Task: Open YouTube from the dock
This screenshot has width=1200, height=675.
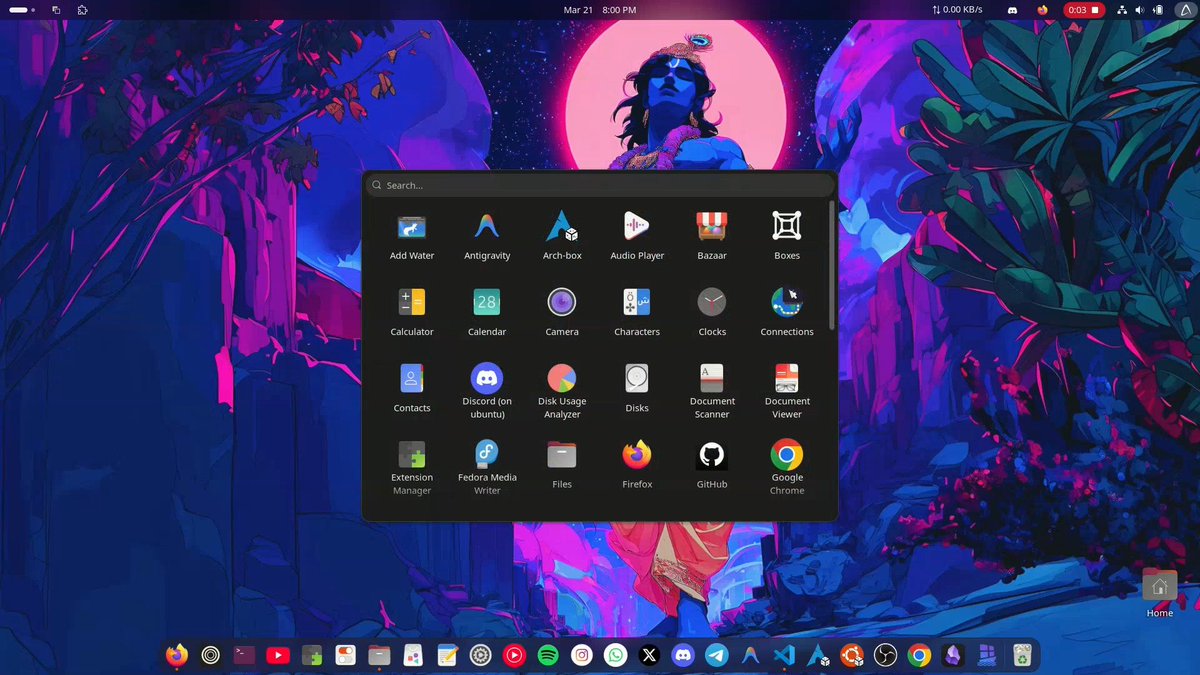Action: pos(278,656)
